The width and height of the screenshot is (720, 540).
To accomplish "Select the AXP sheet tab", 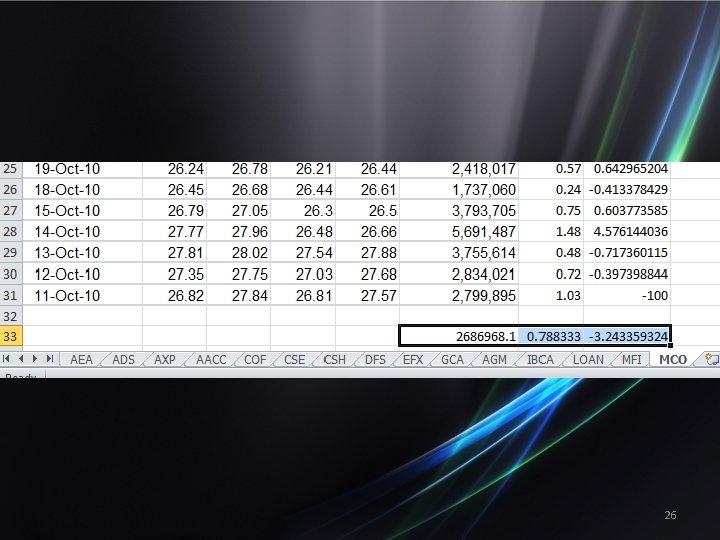I will 164,360.
